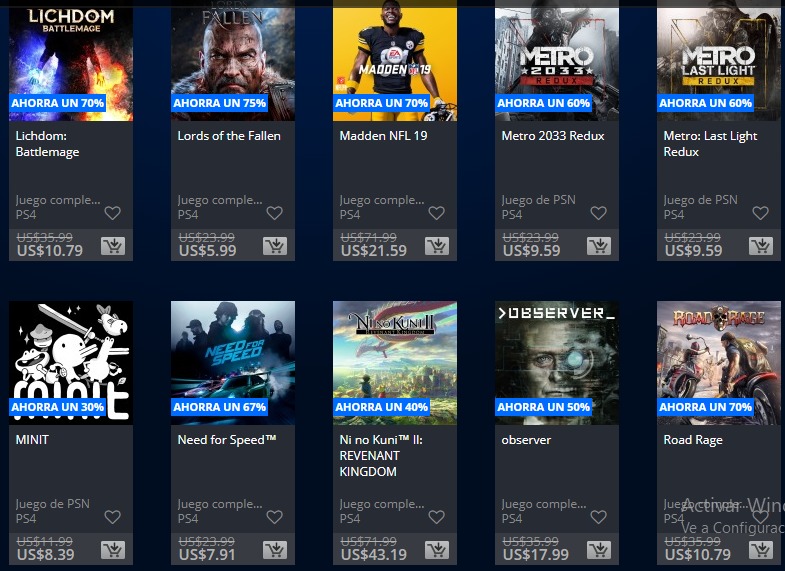Add Metro 2033 Redux to cart
The width and height of the screenshot is (785, 571).
pos(599,246)
